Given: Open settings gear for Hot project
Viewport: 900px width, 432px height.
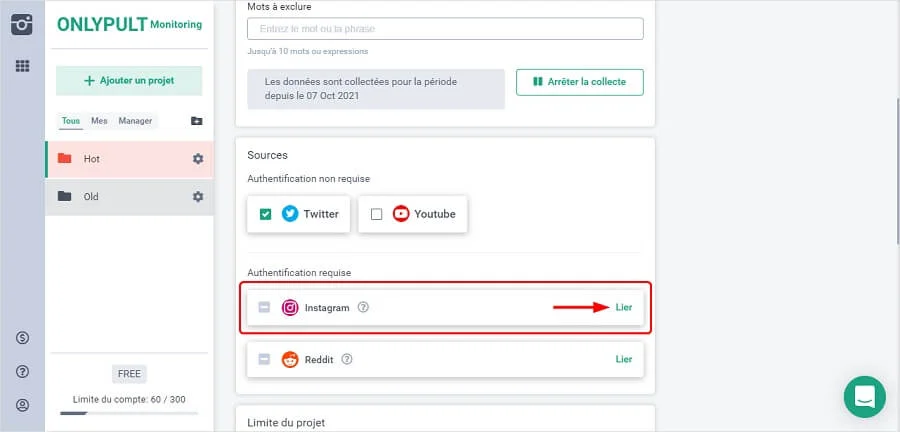Looking at the screenshot, I should tap(198, 159).
